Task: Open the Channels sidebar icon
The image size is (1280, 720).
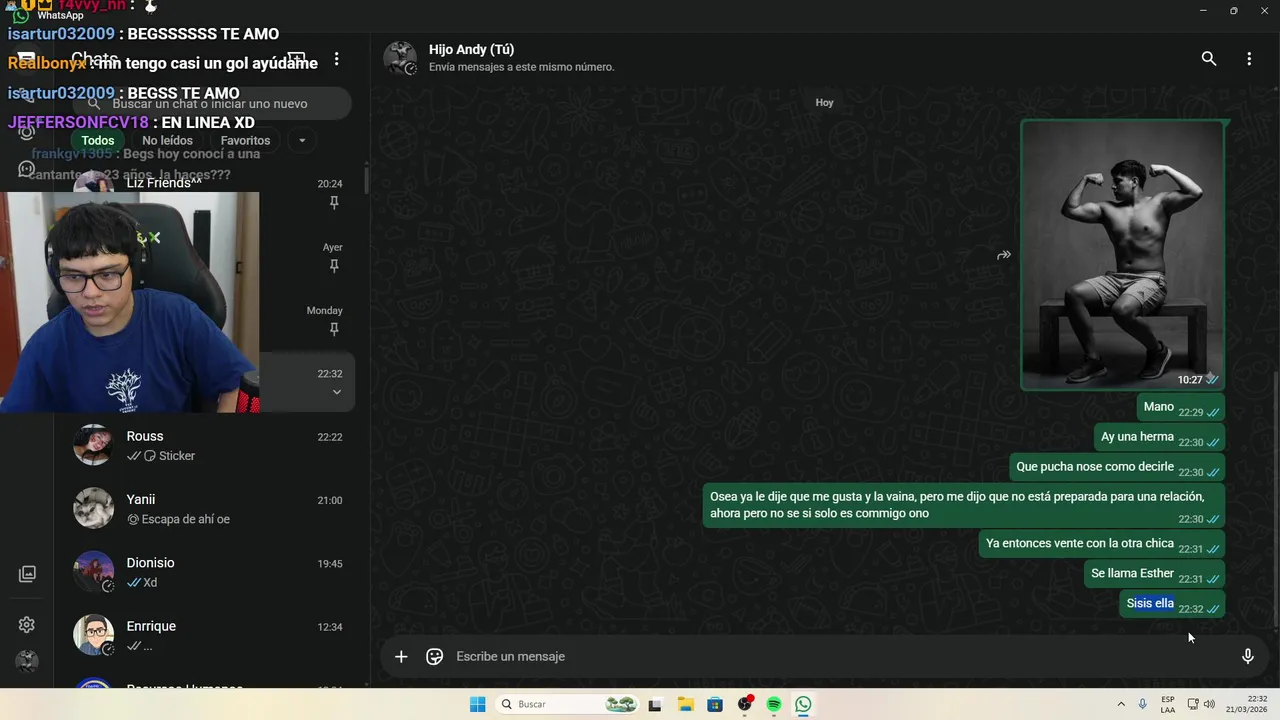Action: pyautogui.click(x=27, y=169)
